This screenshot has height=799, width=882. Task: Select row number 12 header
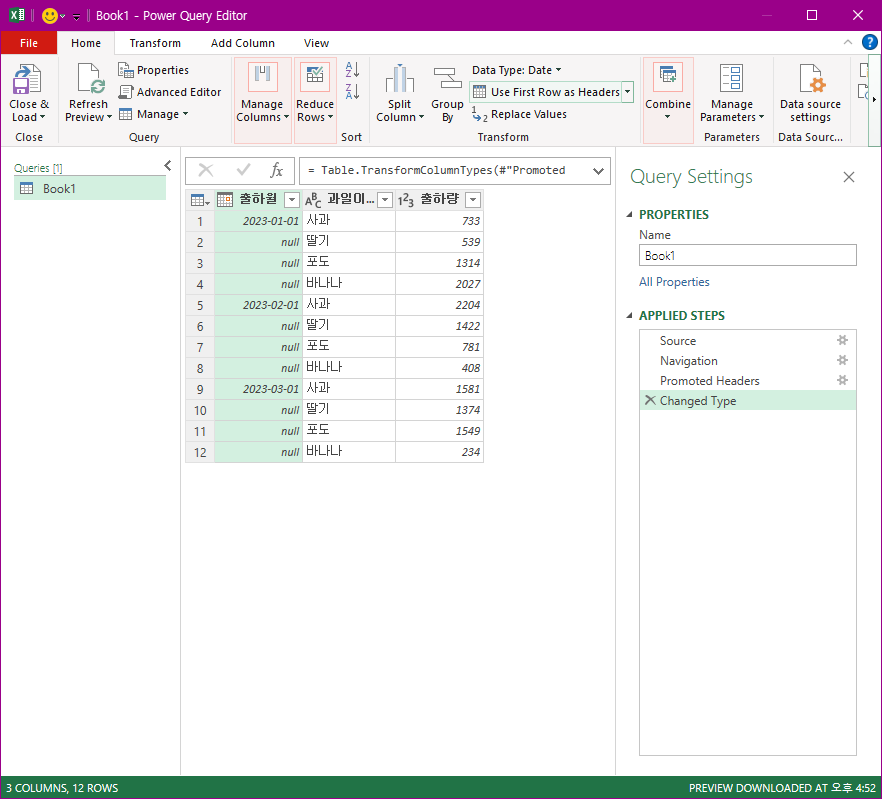click(200, 452)
